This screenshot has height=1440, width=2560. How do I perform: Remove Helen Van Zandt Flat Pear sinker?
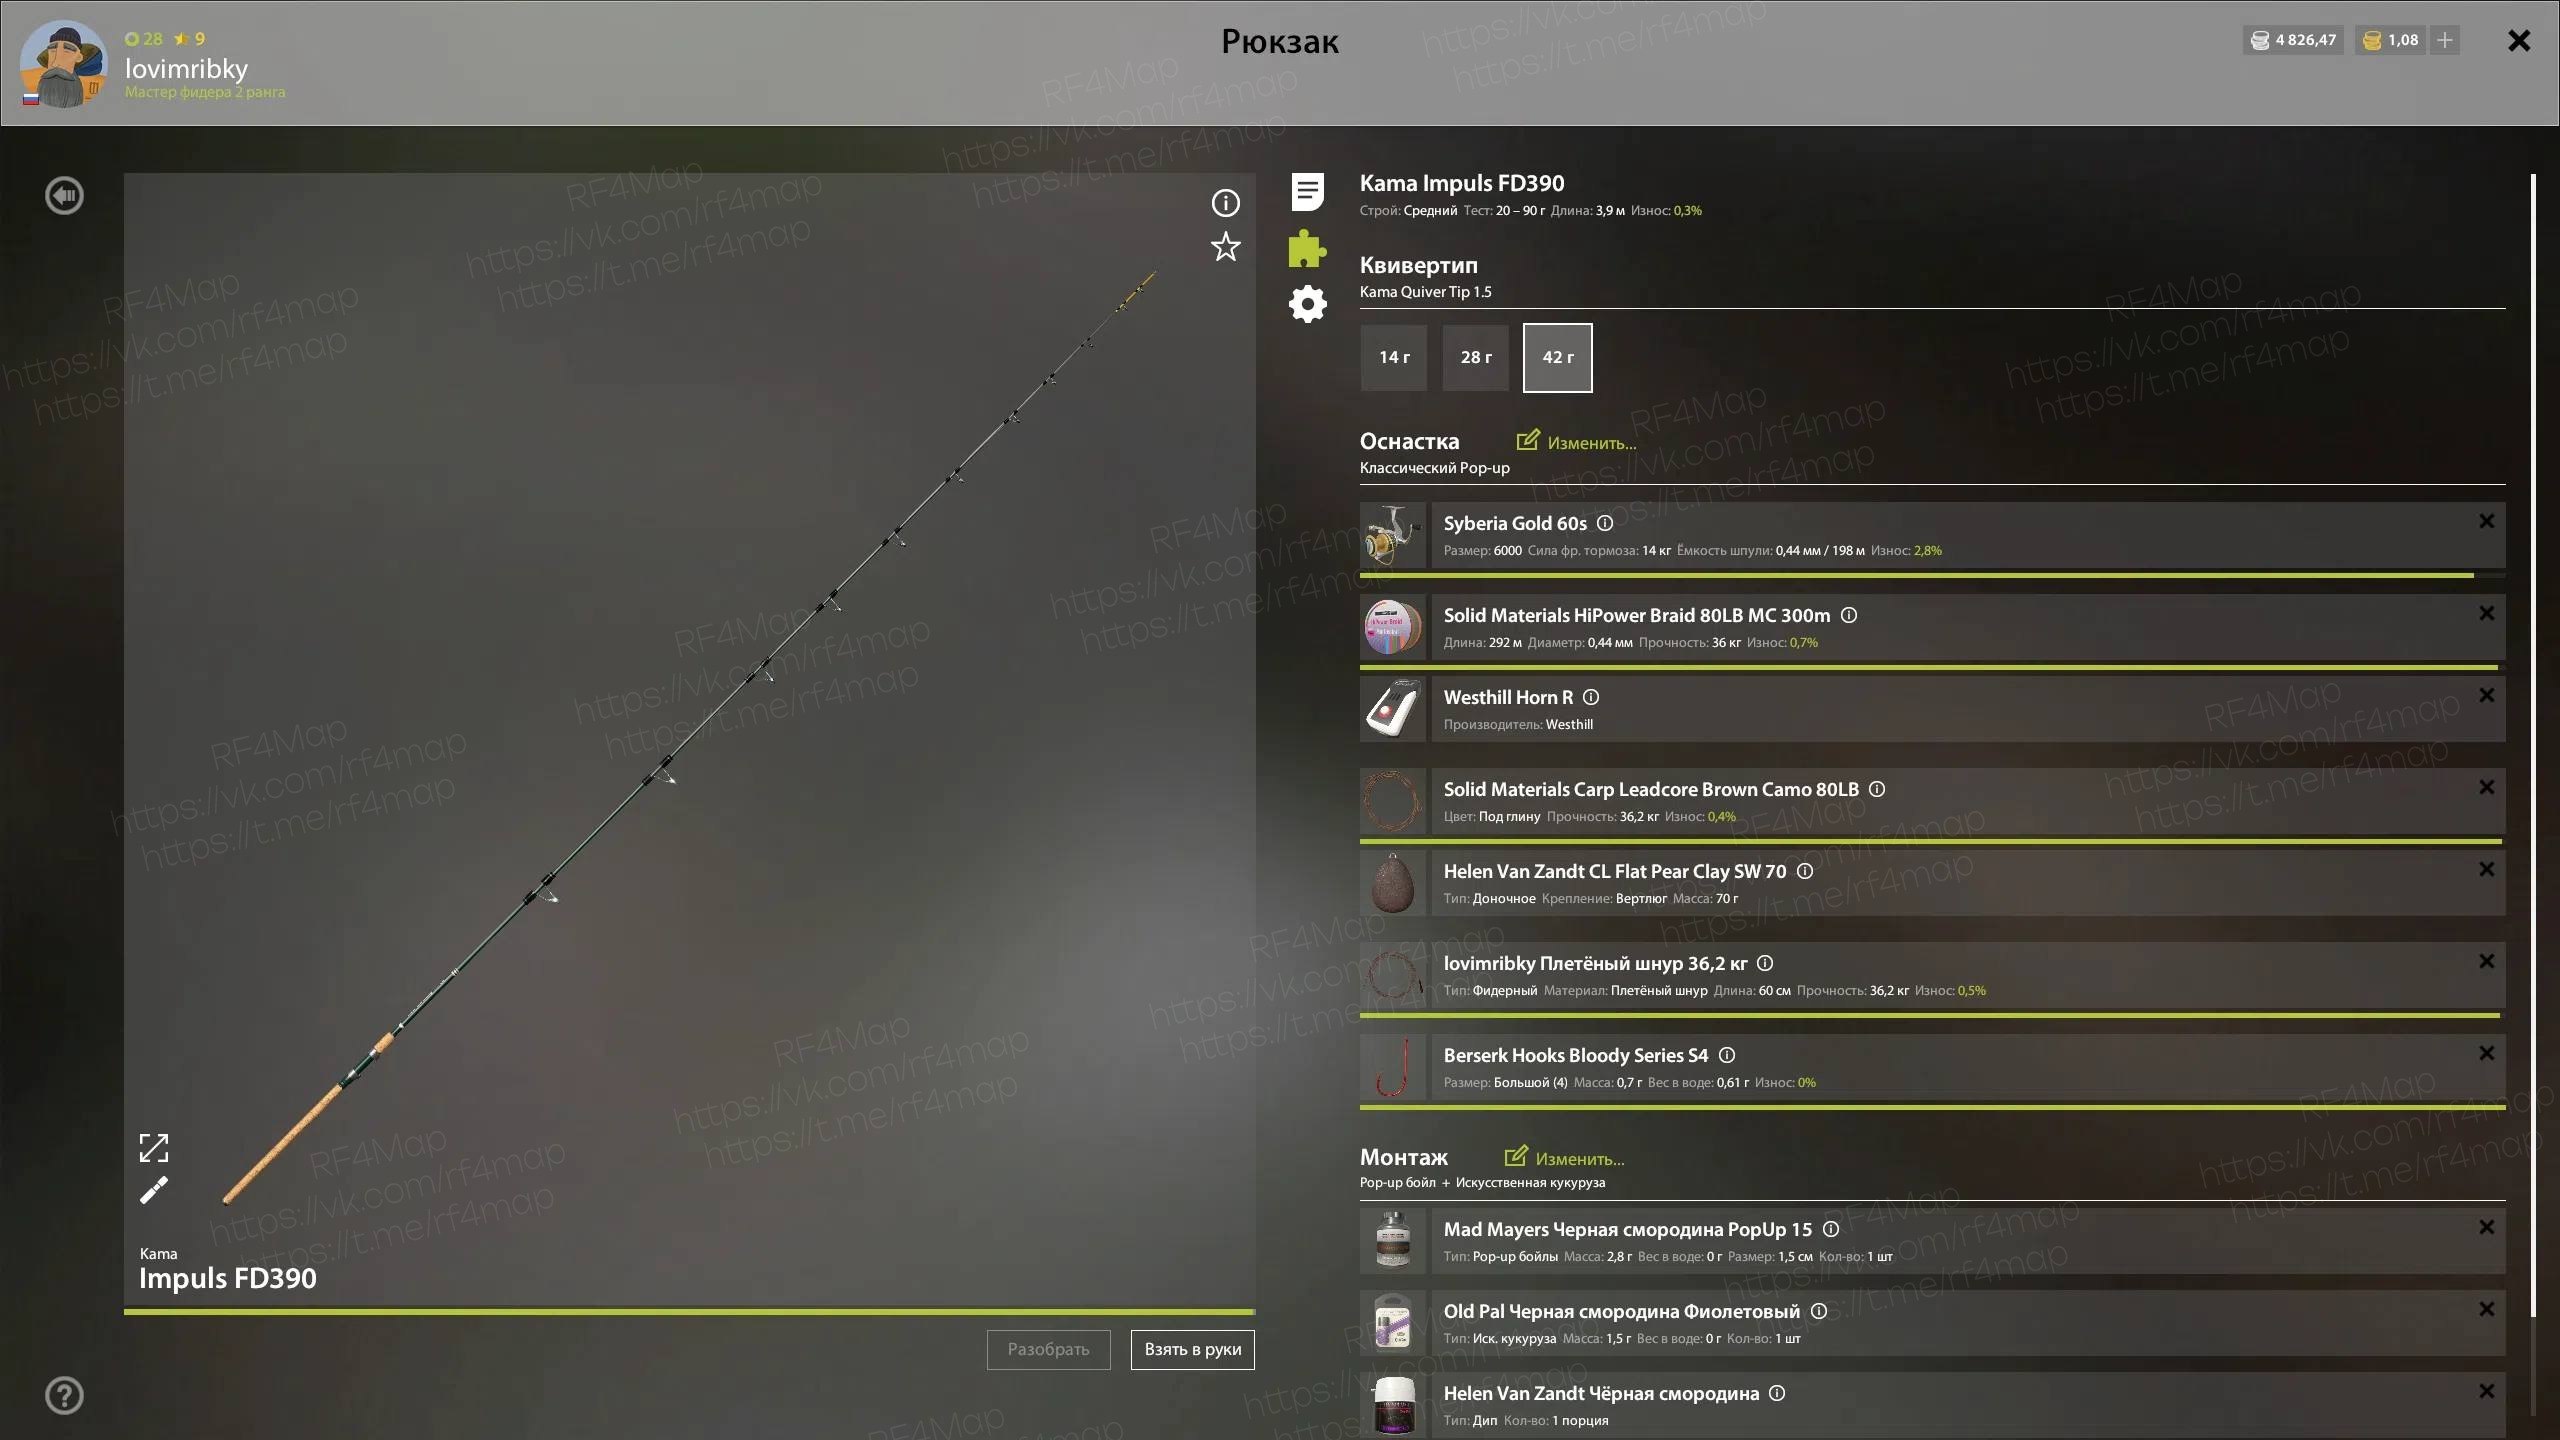(2486, 869)
